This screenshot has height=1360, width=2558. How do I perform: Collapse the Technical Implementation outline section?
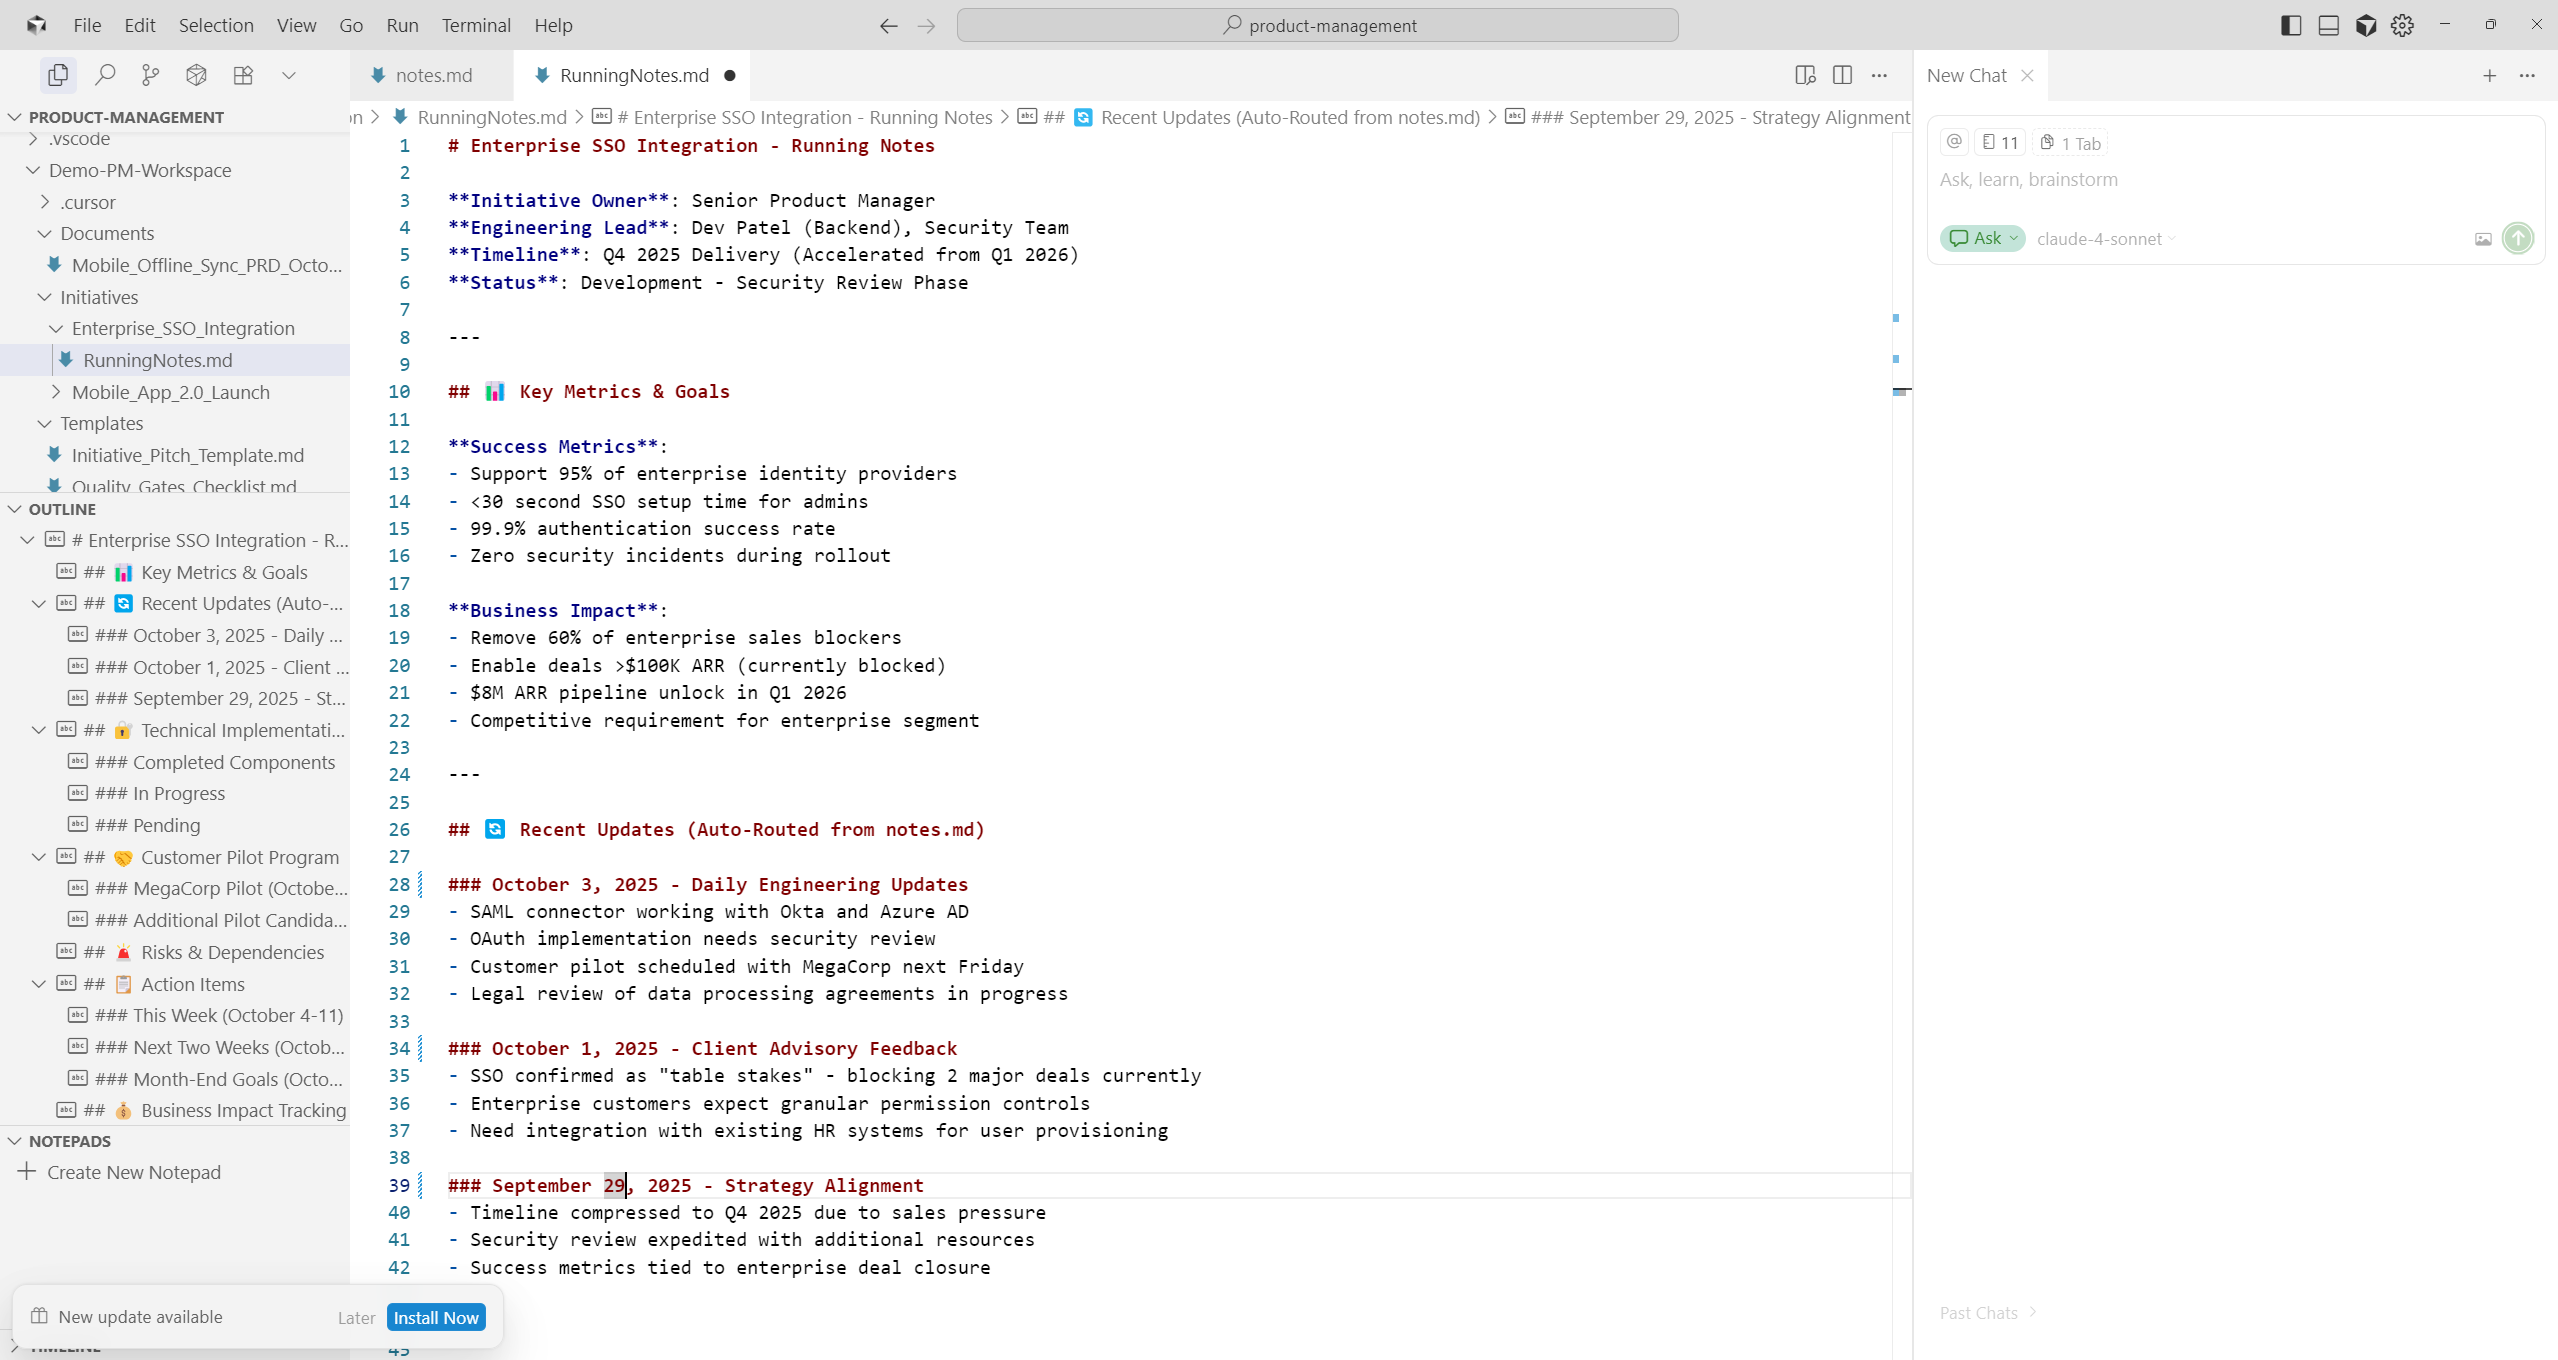click(39, 730)
